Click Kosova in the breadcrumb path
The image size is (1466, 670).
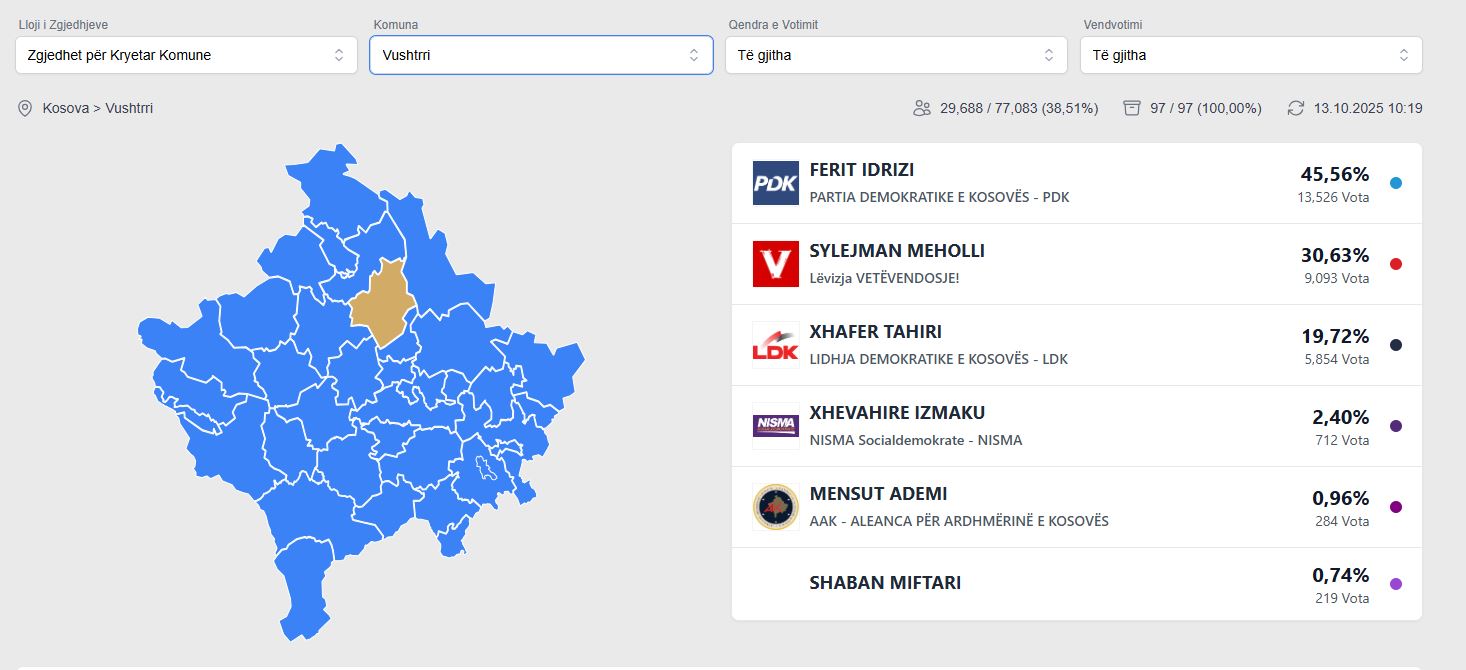pyautogui.click(x=65, y=108)
